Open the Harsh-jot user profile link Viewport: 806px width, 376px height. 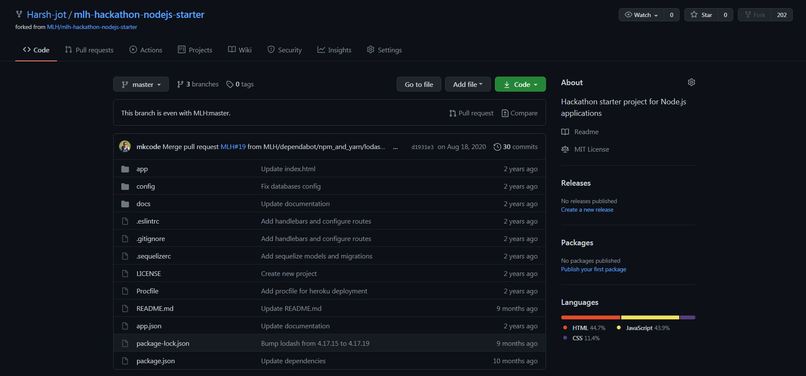pos(46,14)
